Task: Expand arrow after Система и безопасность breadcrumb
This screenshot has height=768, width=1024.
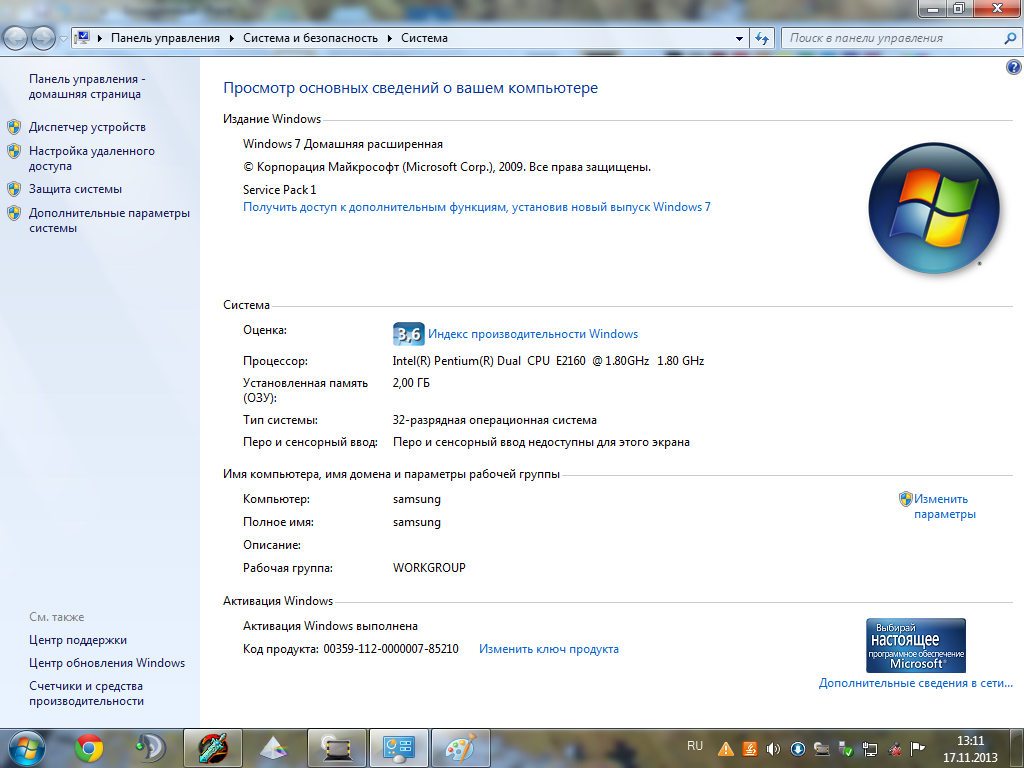Action: tap(389, 39)
